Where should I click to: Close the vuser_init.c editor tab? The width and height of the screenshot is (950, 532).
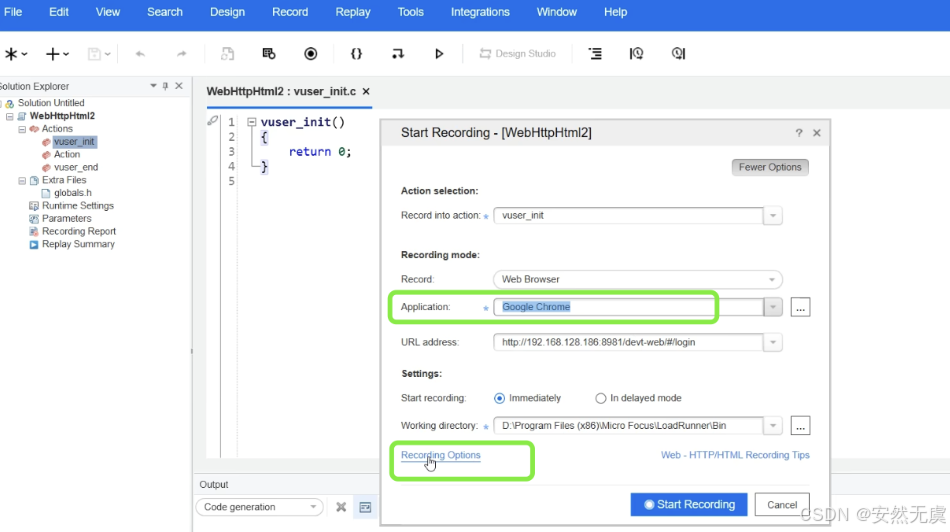366,91
